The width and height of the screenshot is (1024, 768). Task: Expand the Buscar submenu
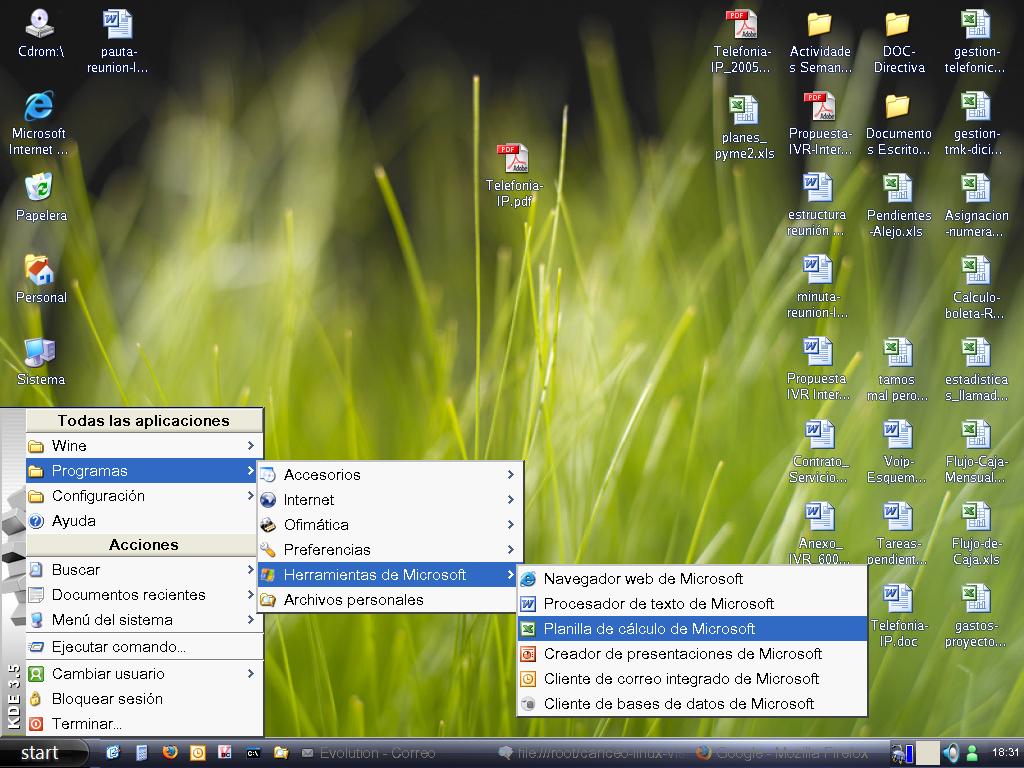pyautogui.click(x=144, y=569)
